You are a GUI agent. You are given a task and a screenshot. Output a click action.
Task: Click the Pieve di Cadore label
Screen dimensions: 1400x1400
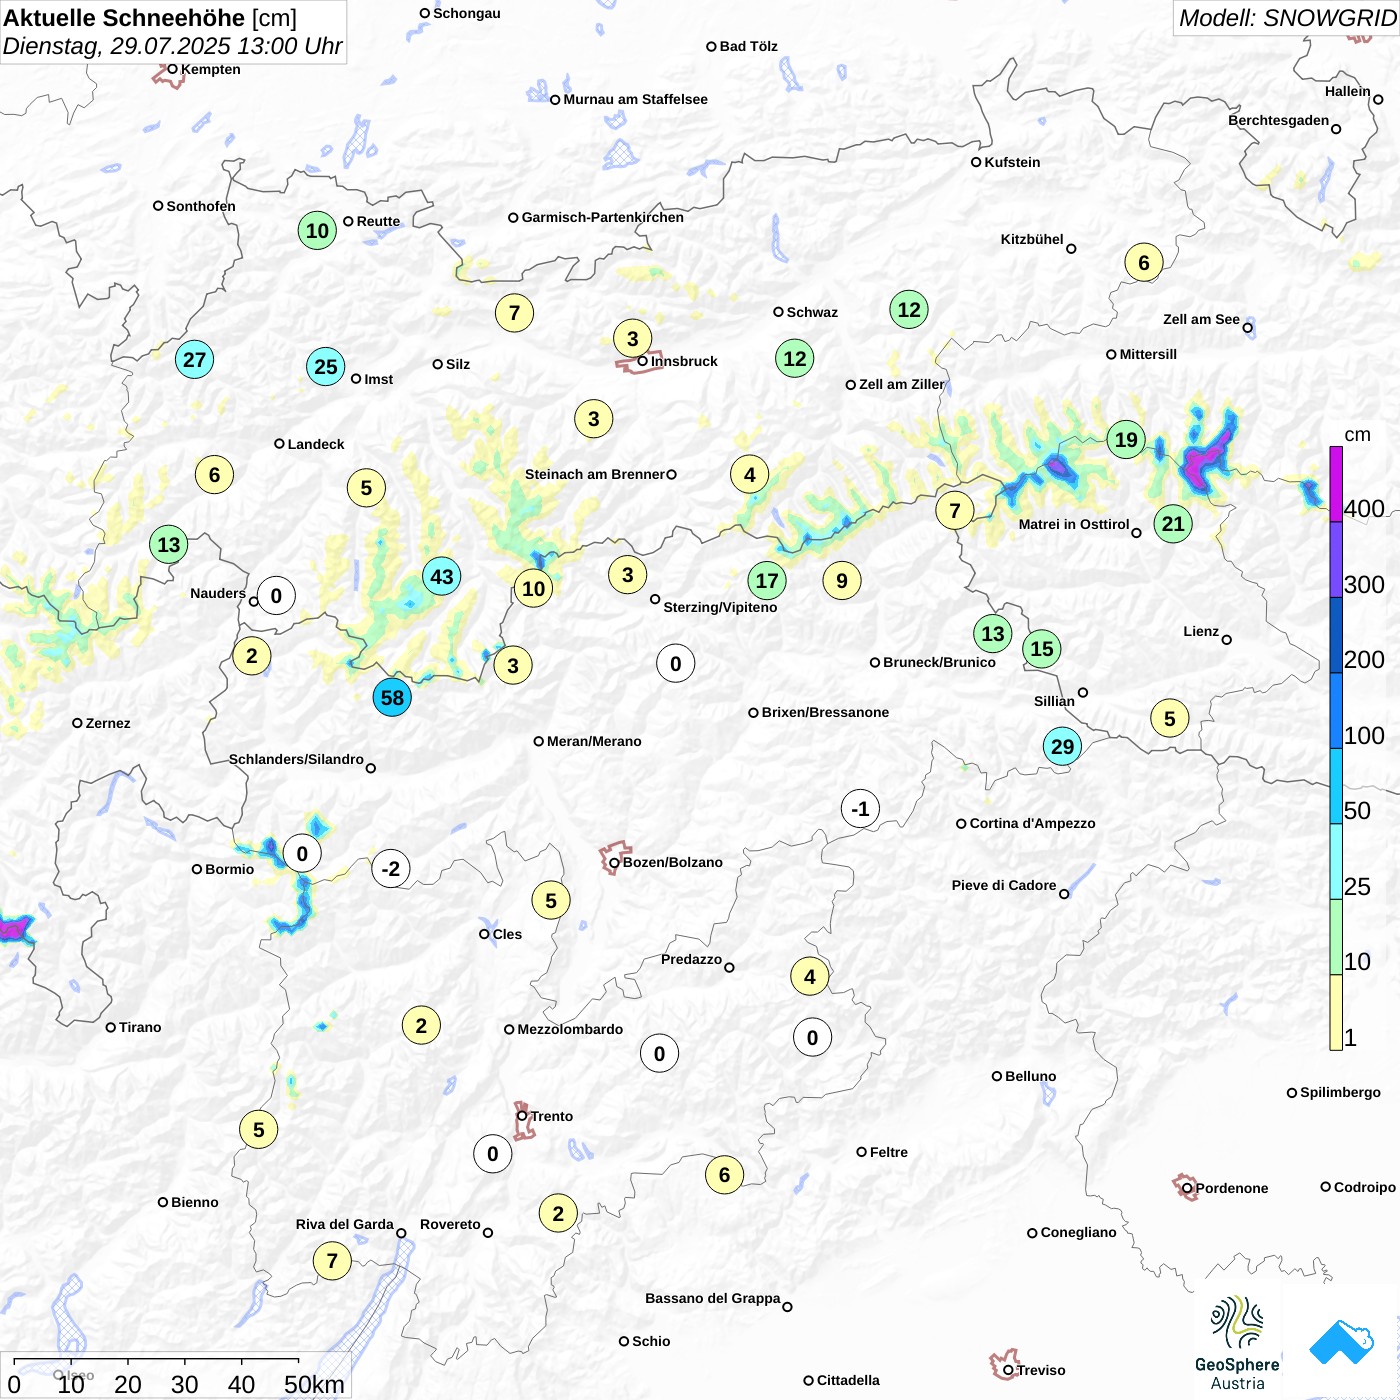tap(1004, 885)
